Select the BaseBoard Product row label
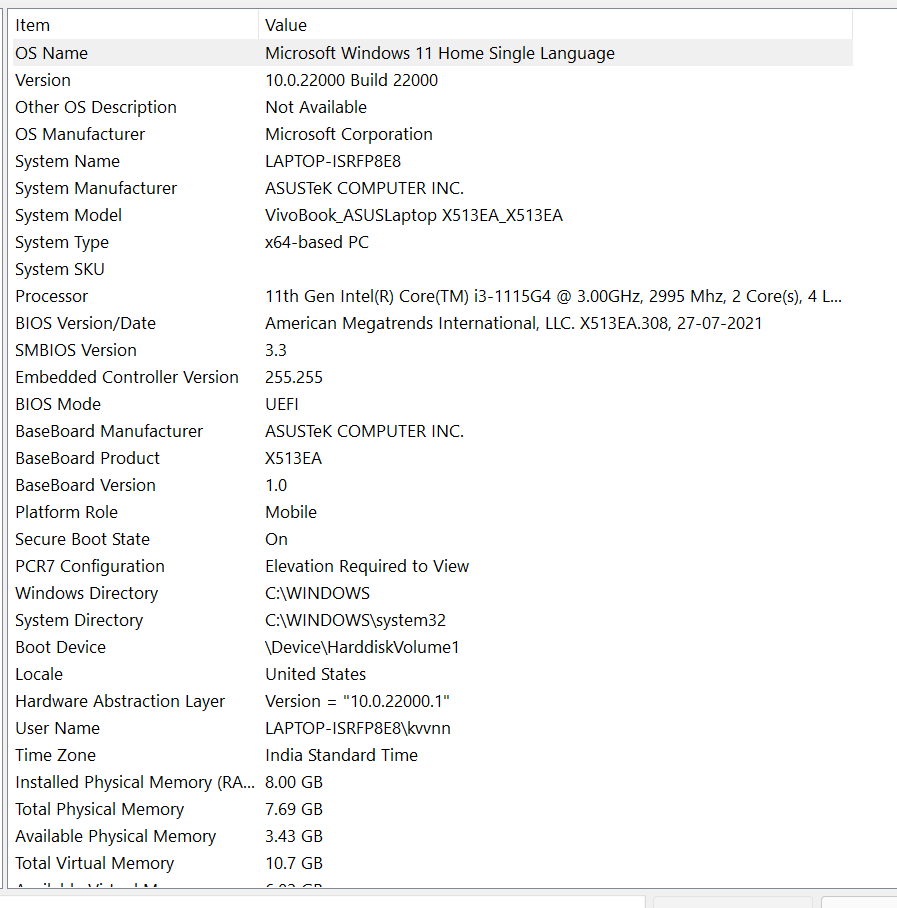 [x=87, y=459]
